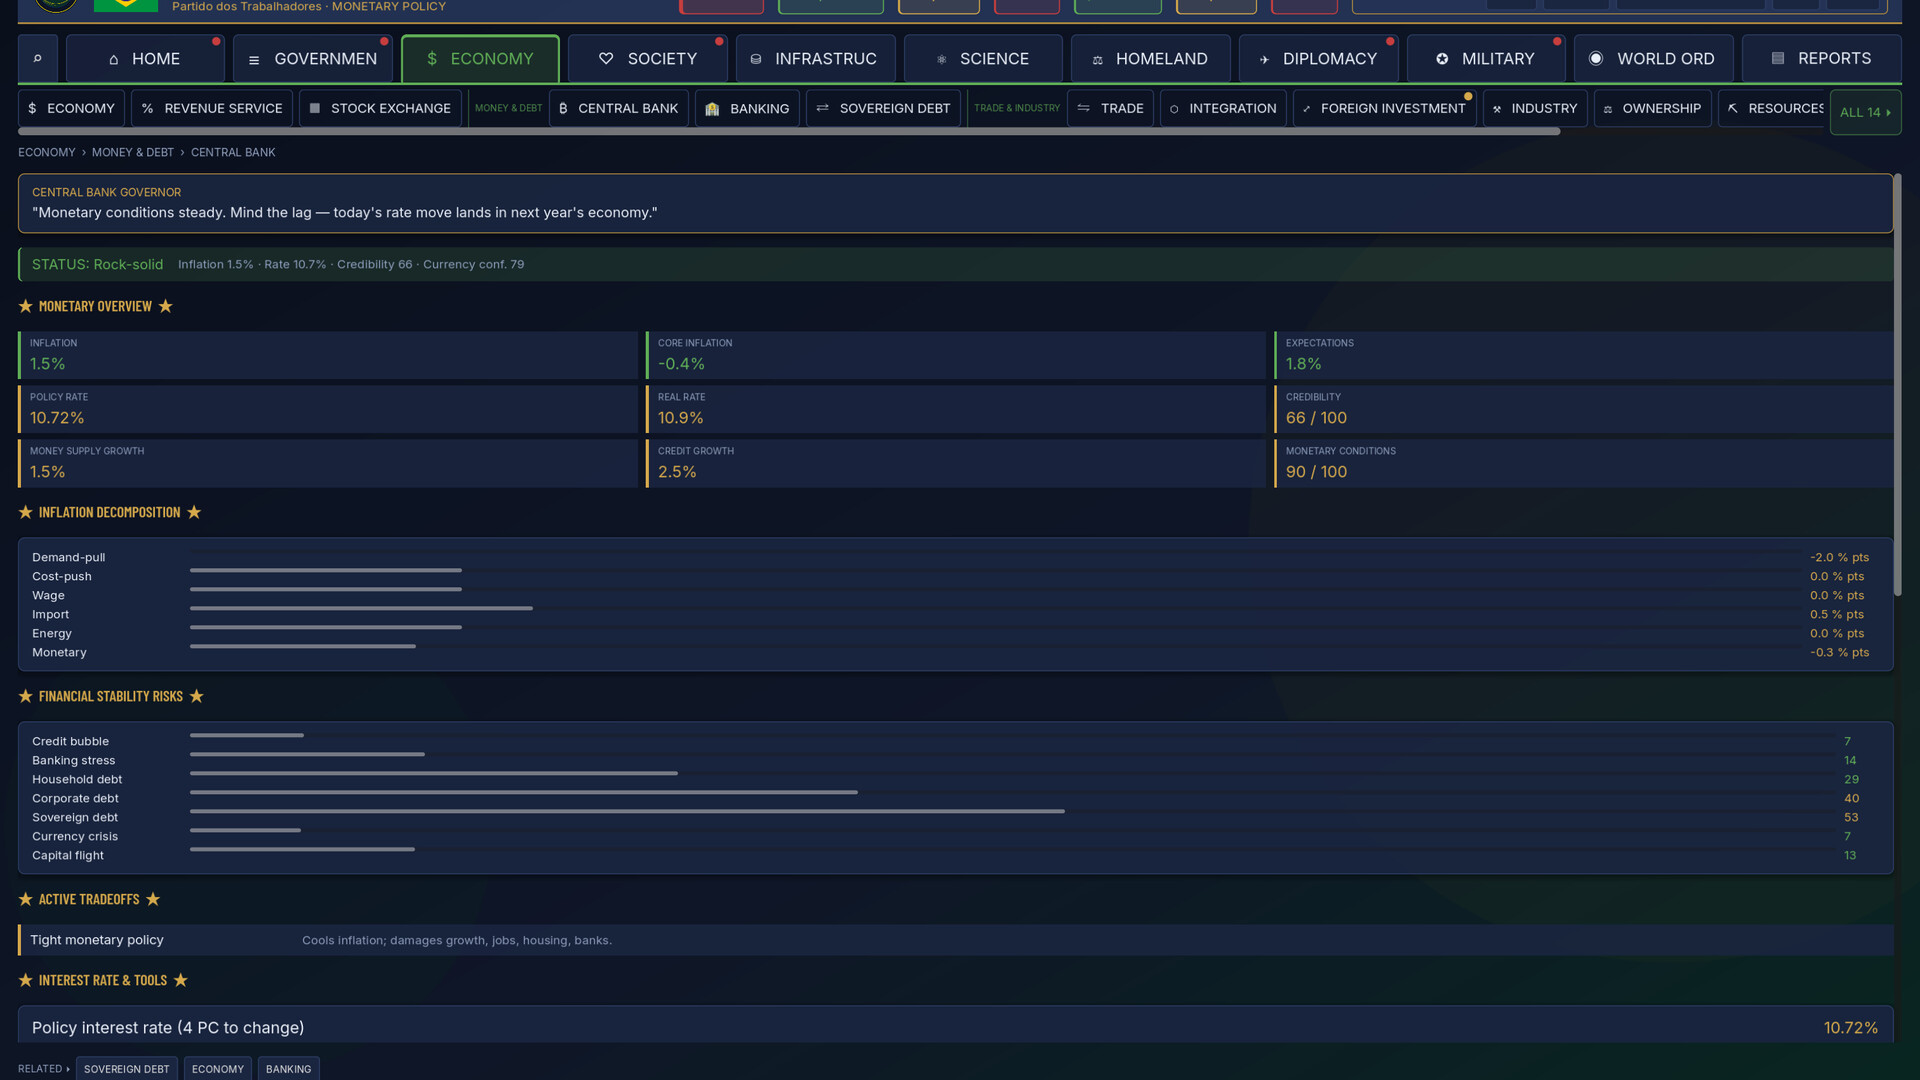Click the percent icon of REVENUE SERVICE
Viewport: 1920px width, 1080px height.
[148, 108]
